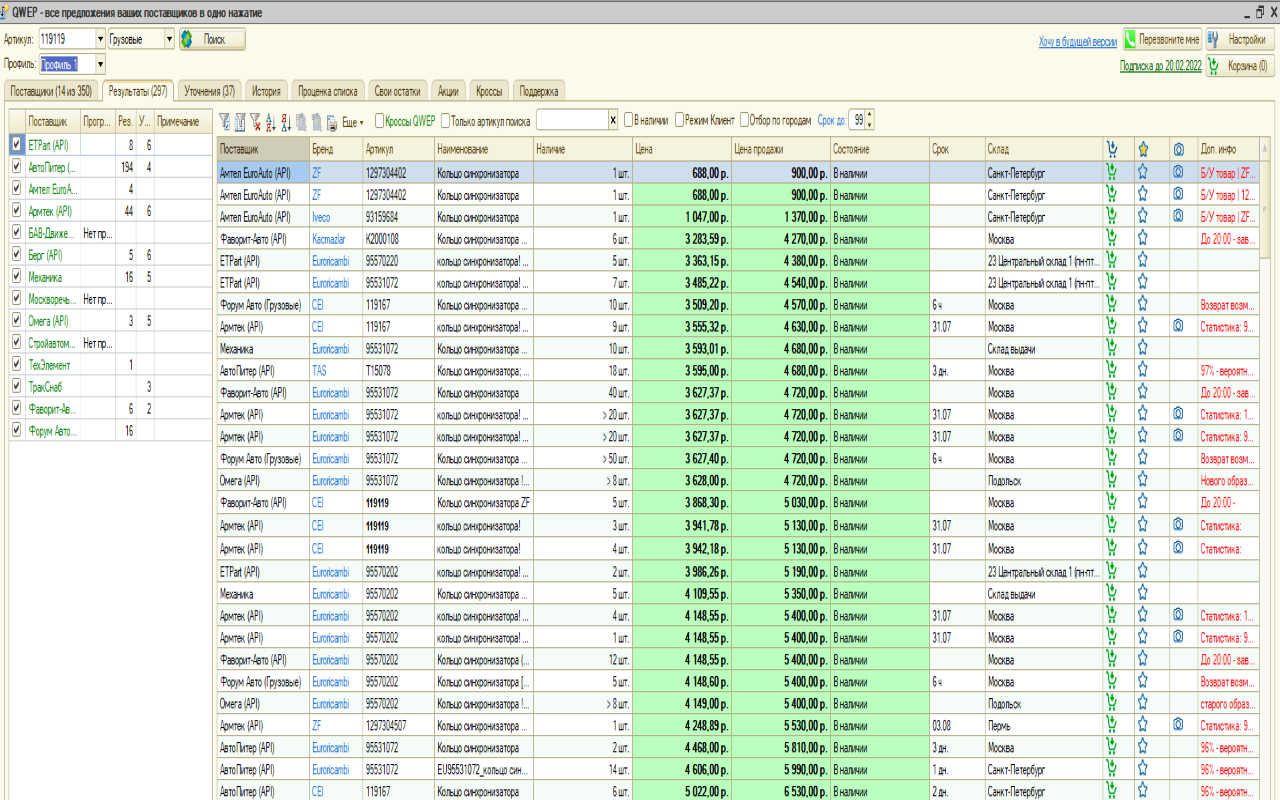Click the filter text input field
This screenshot has height=800, width=1280.
(572, 120)
